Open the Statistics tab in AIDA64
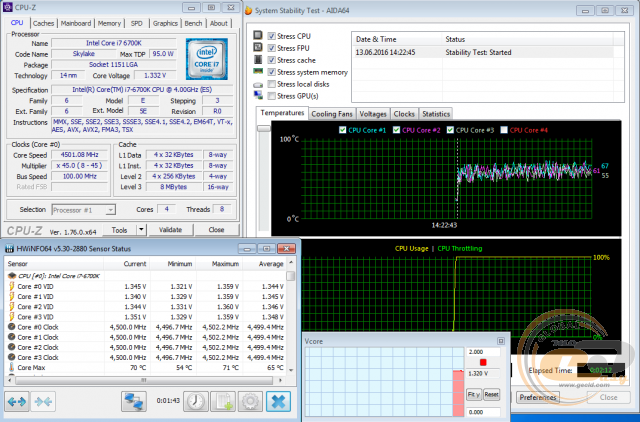This screenshot has height=422, width=640. point(436,114)
